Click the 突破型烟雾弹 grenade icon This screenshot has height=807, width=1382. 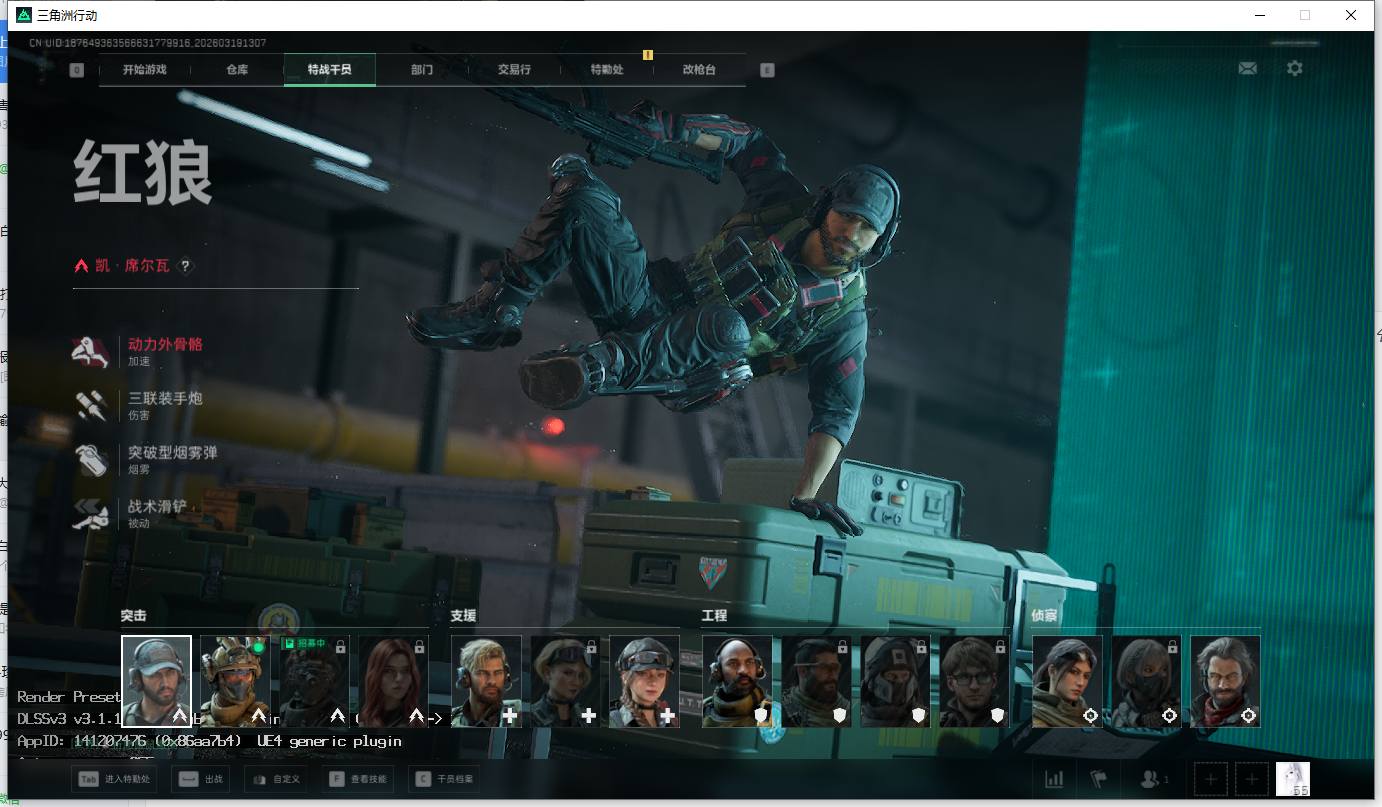[91, 460]
